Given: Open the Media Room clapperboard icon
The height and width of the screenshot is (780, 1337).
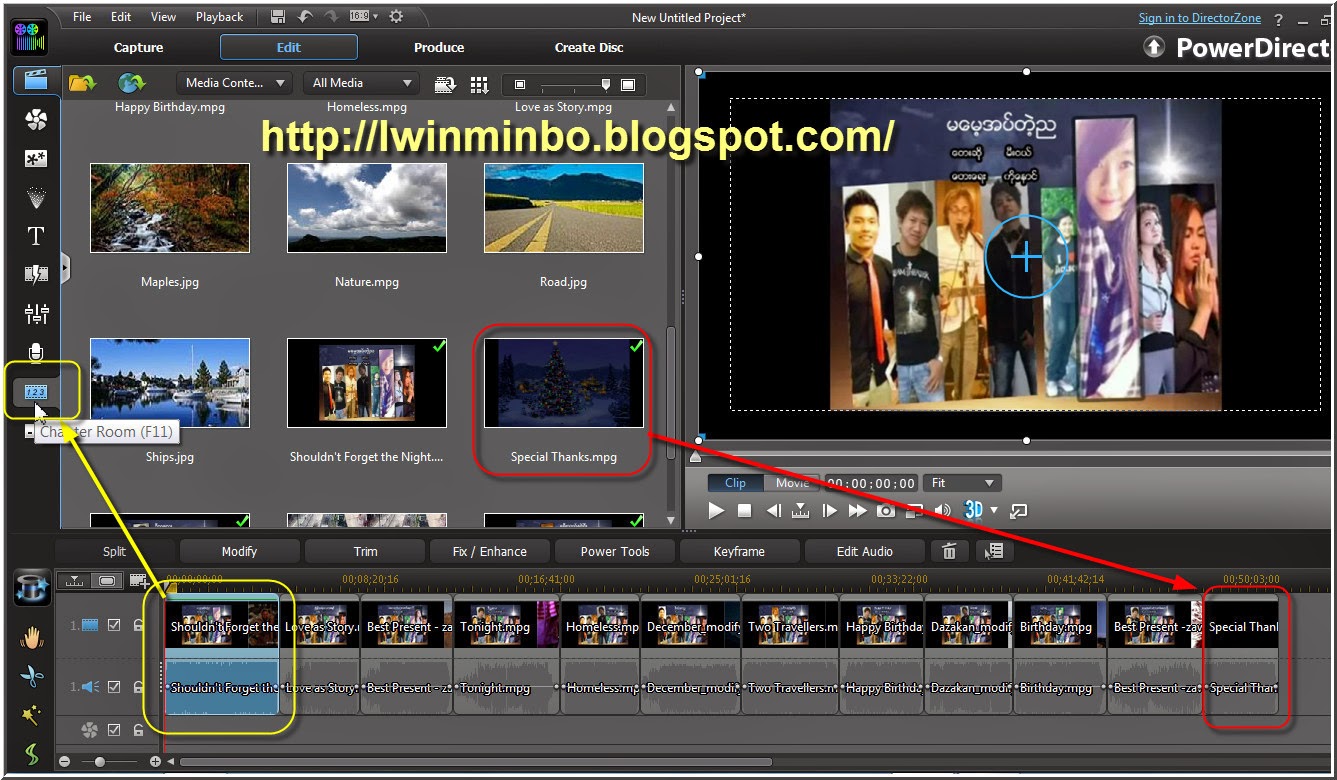Looking at the screenshot, I should coord(36,80).
